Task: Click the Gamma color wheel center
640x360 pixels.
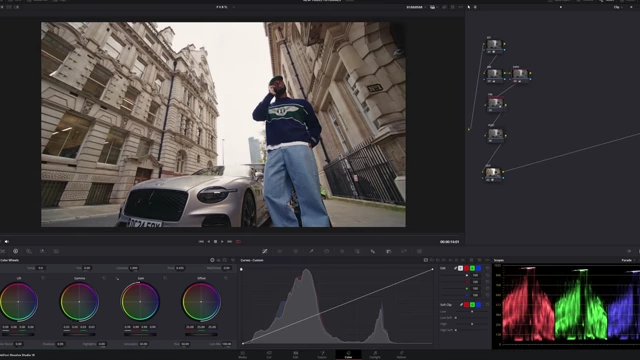Action: pyautogui.click(x=79, y=302)
